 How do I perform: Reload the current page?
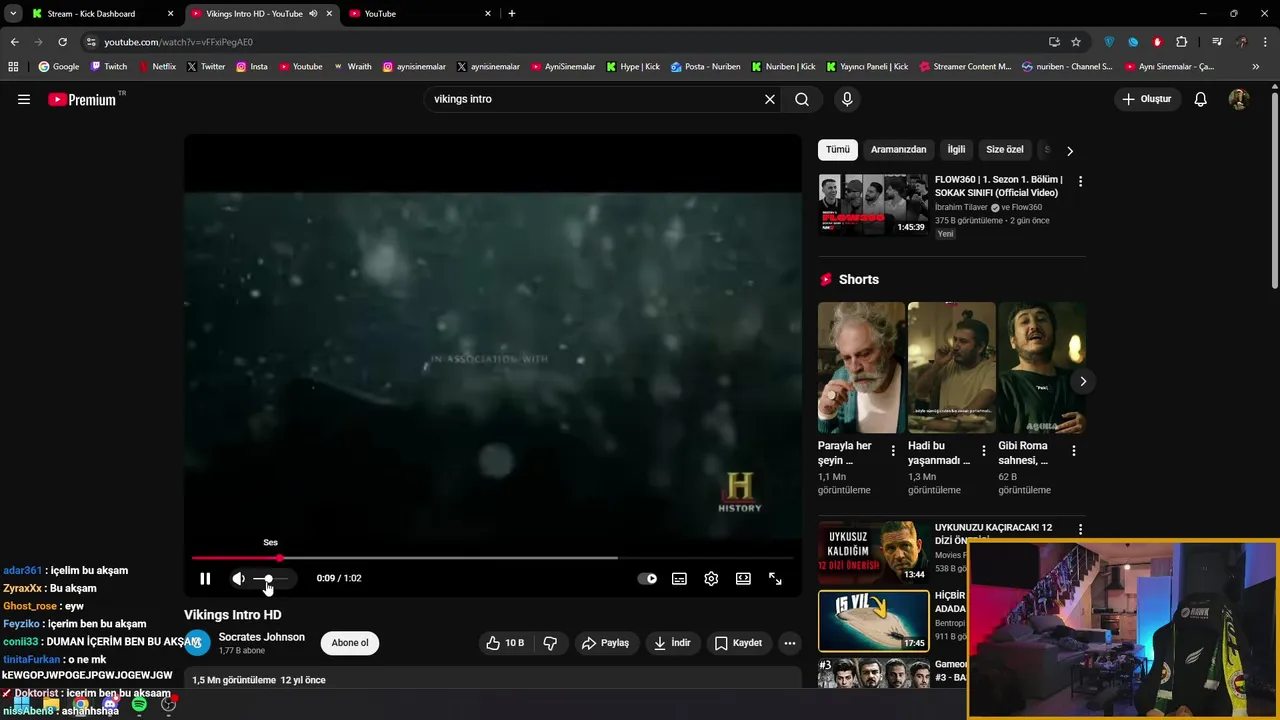(62, 42)
